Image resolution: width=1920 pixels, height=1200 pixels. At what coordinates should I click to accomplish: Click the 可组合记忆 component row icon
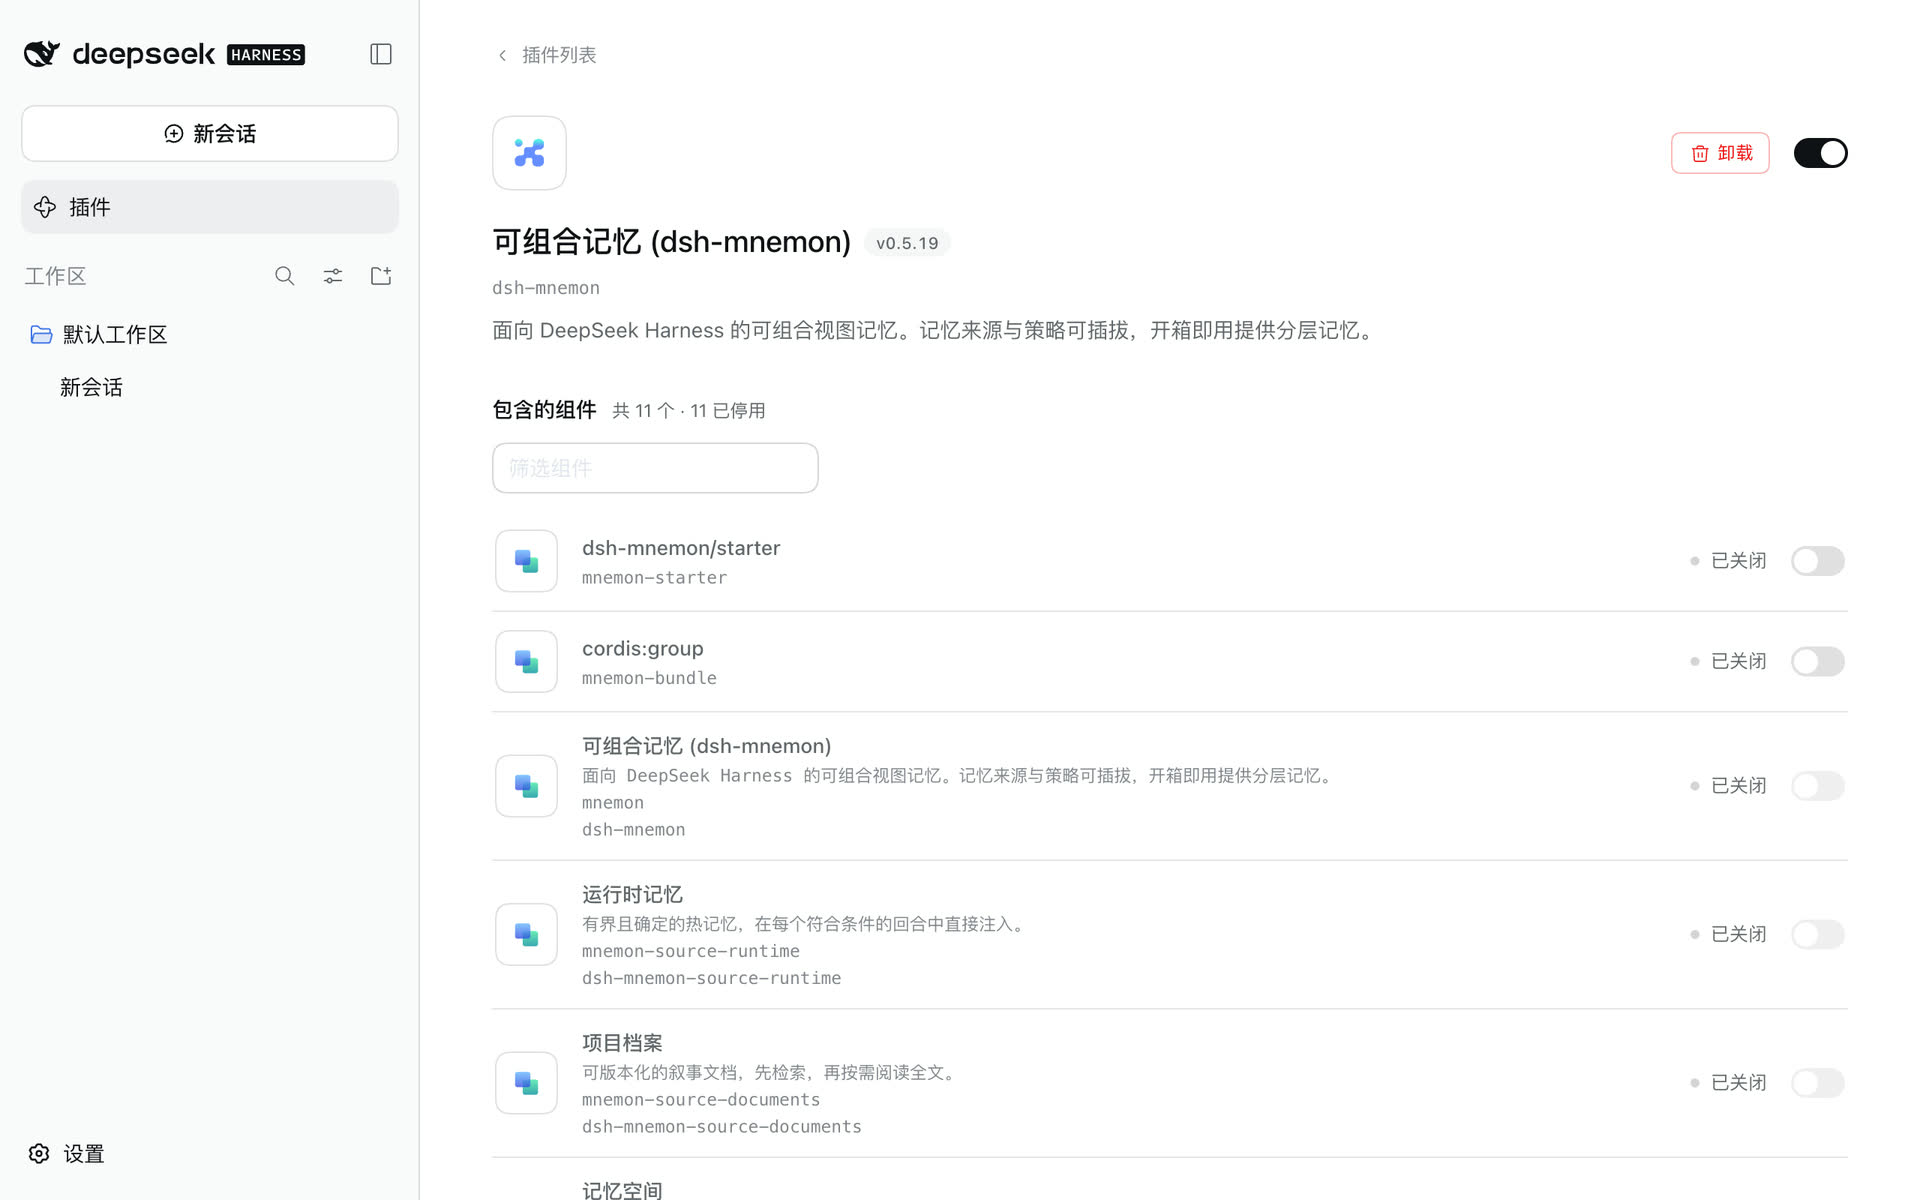click(x=526, y=786)
